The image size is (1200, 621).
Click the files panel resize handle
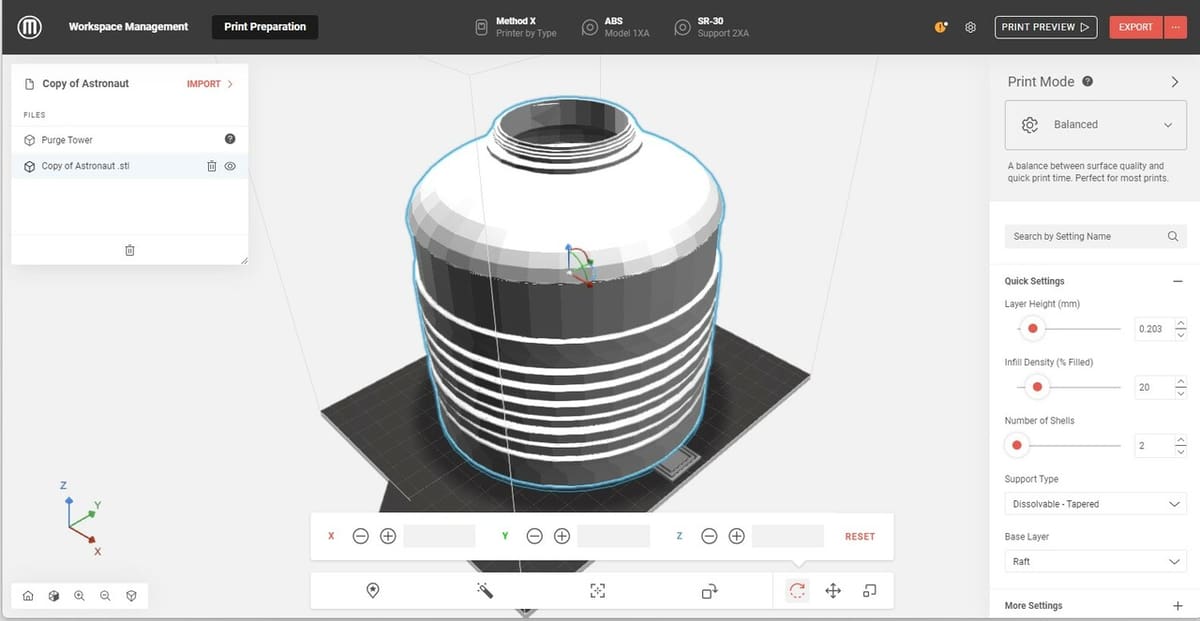(244, 261)
